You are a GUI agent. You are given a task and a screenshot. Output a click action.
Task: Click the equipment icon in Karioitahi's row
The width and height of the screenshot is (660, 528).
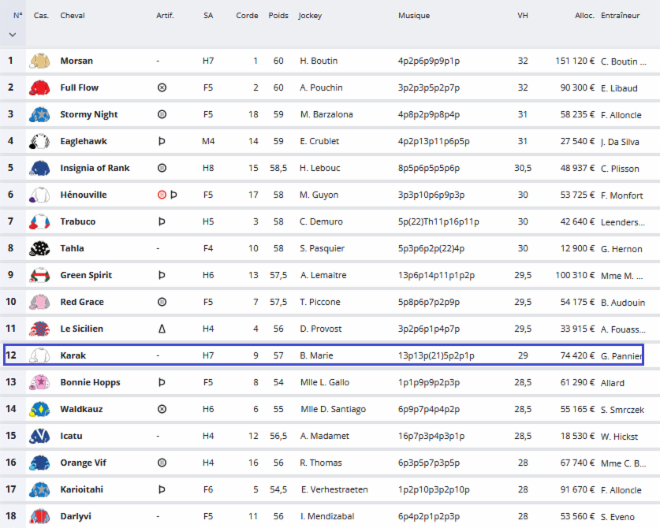point(162,489)
